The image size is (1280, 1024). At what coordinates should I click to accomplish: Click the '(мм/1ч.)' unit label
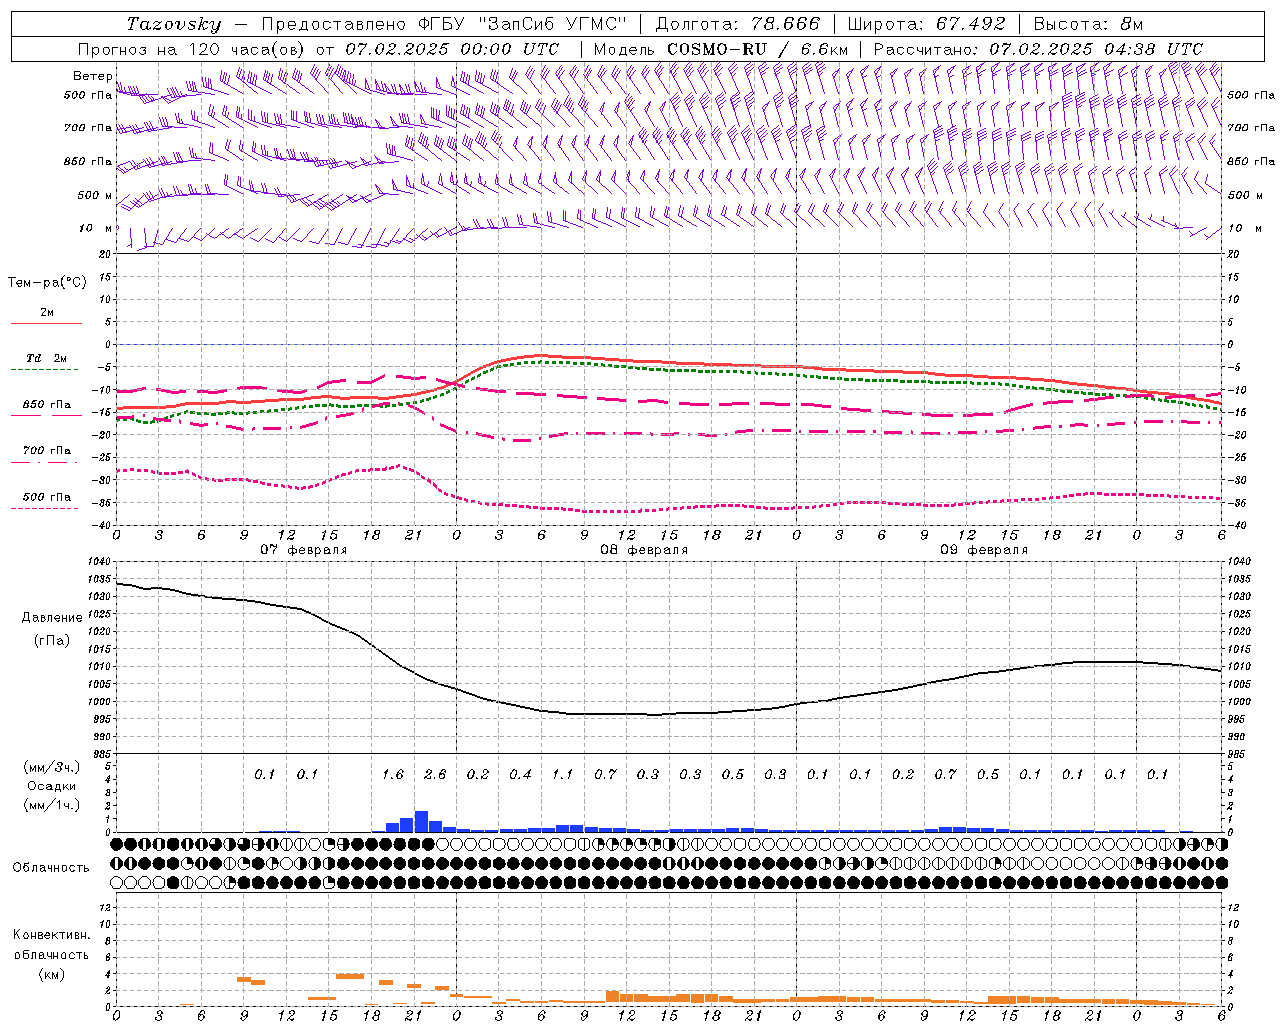point(52,805)
